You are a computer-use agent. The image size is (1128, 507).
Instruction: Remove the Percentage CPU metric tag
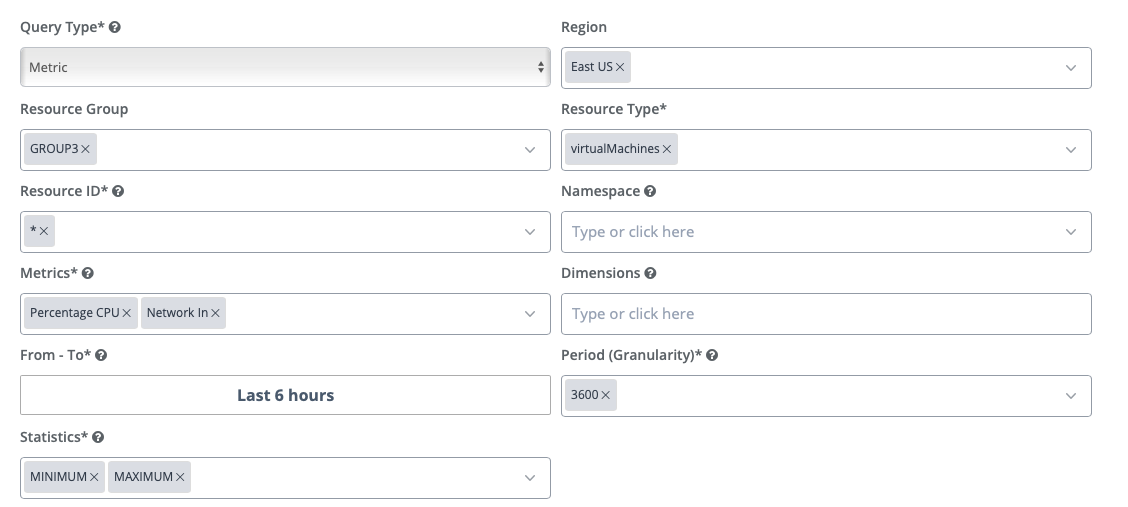[x=127, y=313]
